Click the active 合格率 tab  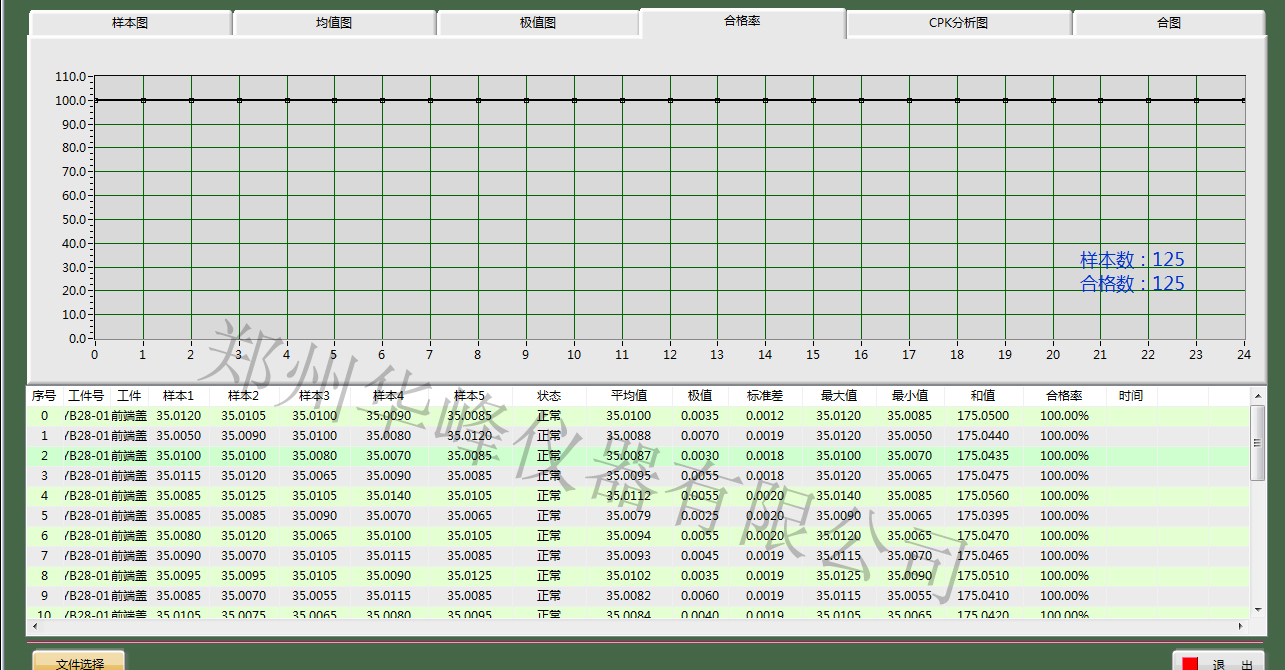(742, 21)
